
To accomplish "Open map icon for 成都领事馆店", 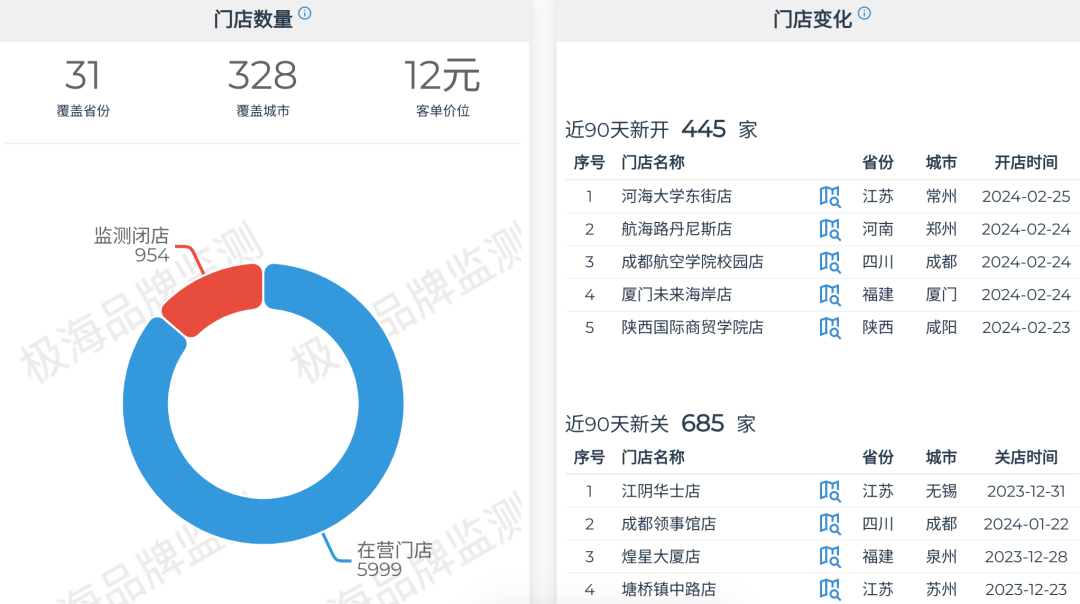I will (830, 524).
